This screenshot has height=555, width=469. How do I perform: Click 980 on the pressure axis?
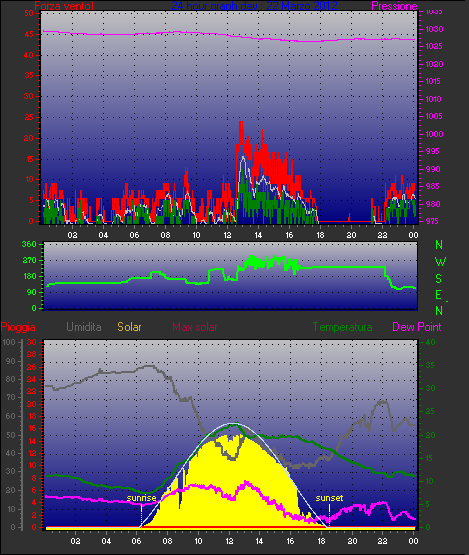coord(433,204)
